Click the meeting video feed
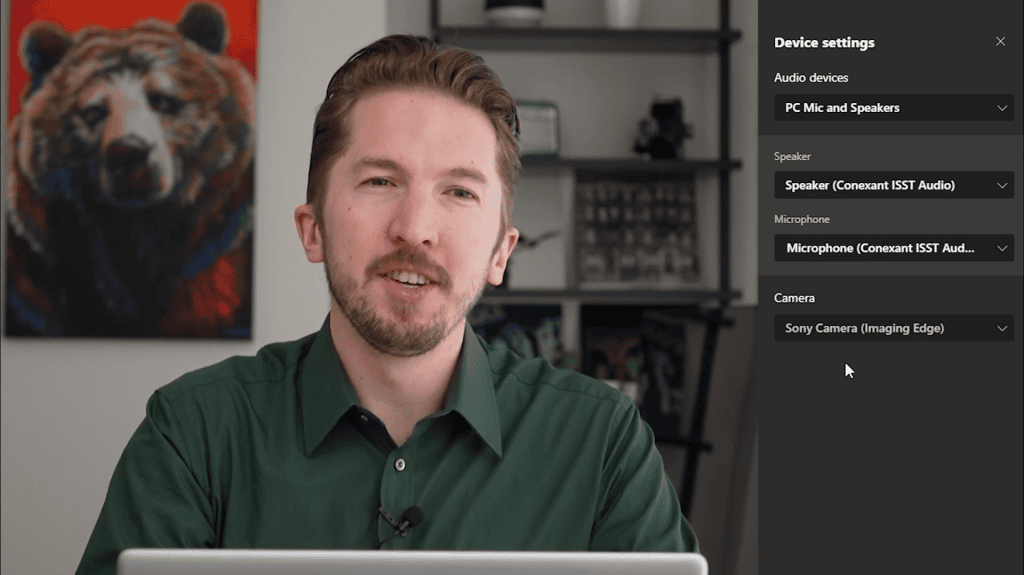1024x575 pixels. tap(379, 288)
